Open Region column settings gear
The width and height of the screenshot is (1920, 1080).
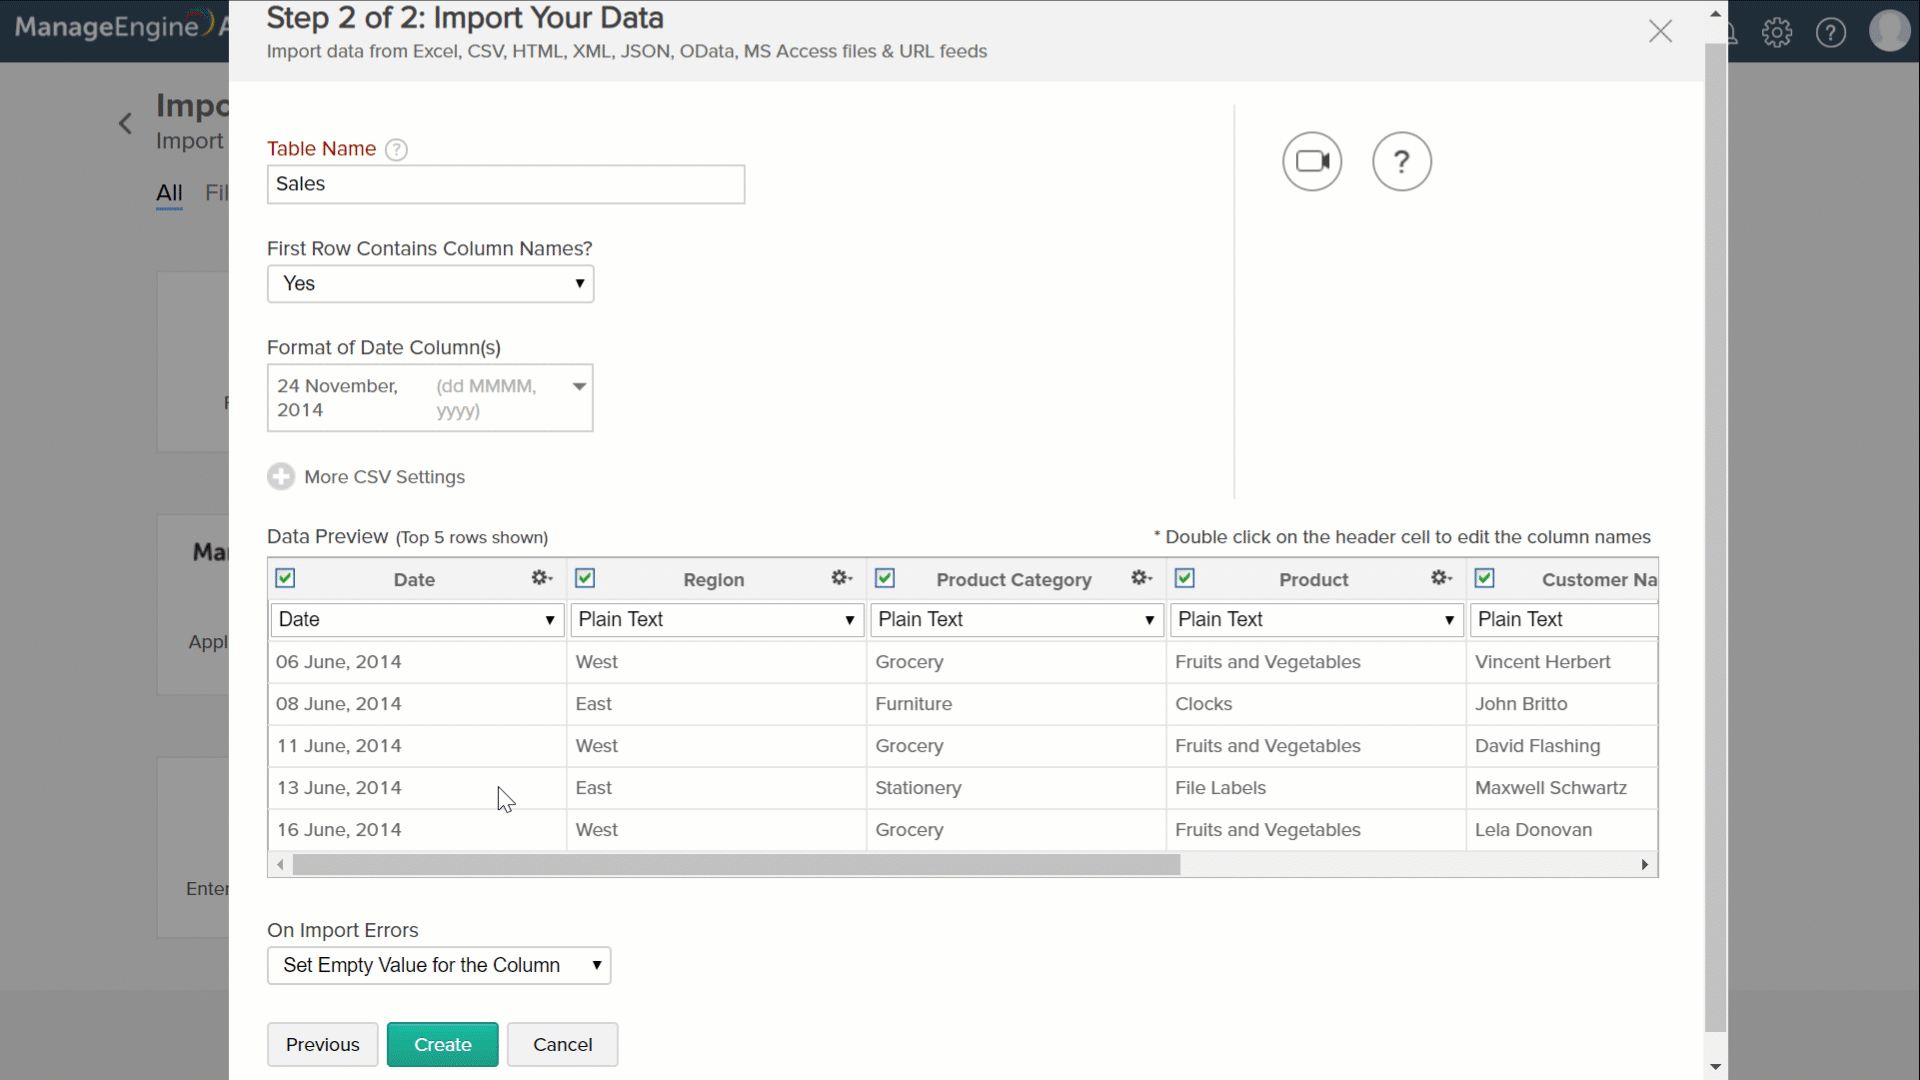coord(841,578)
